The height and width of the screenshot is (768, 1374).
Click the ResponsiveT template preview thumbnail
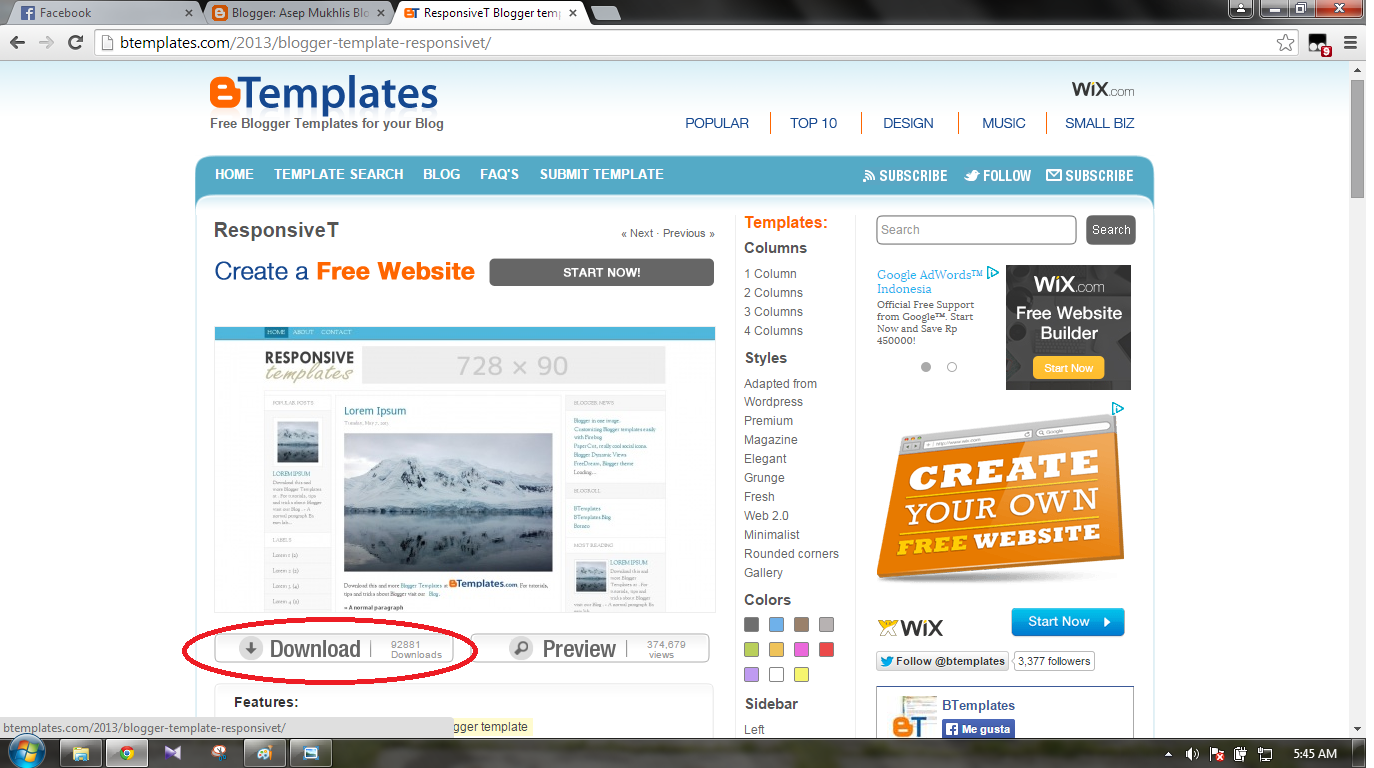point(465,469)
